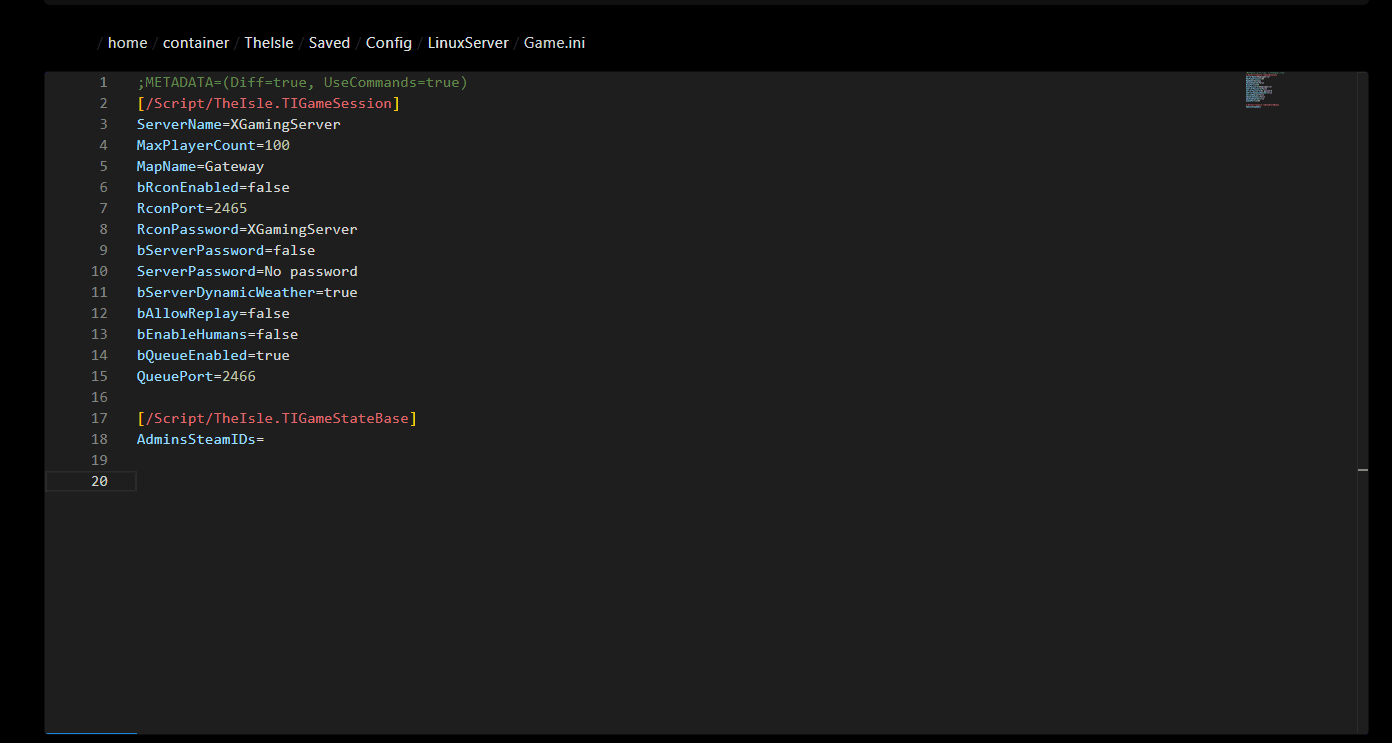This screenshot has width=1392, height=743.
Task: Navigate to the Saved folder breadcrumb
Action: pos(329,42)
